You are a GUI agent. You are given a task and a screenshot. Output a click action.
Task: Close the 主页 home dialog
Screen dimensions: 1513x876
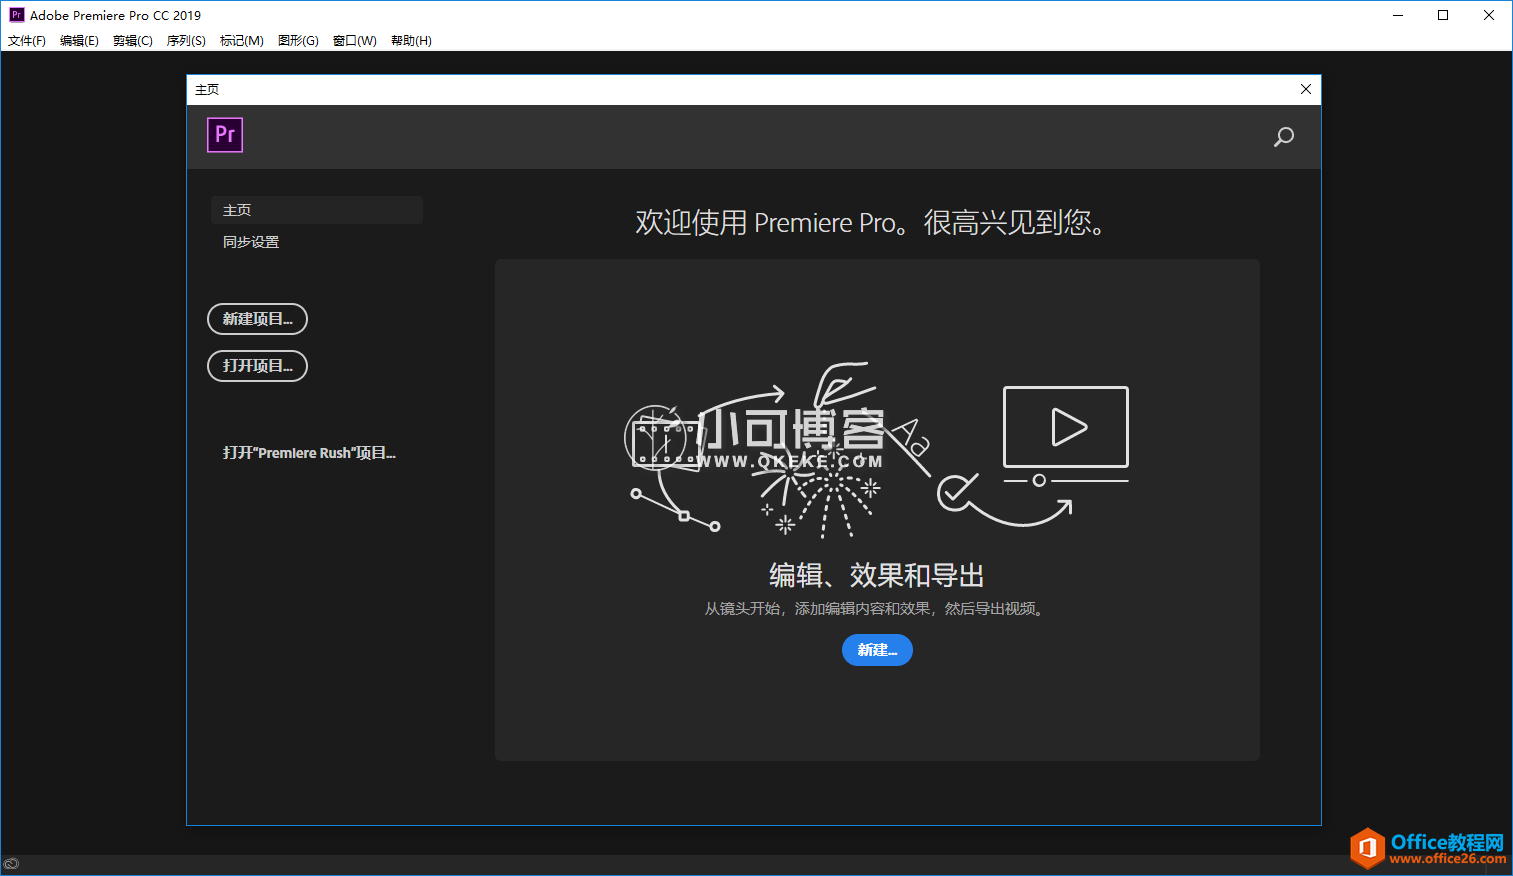[x=1306, y=89]
